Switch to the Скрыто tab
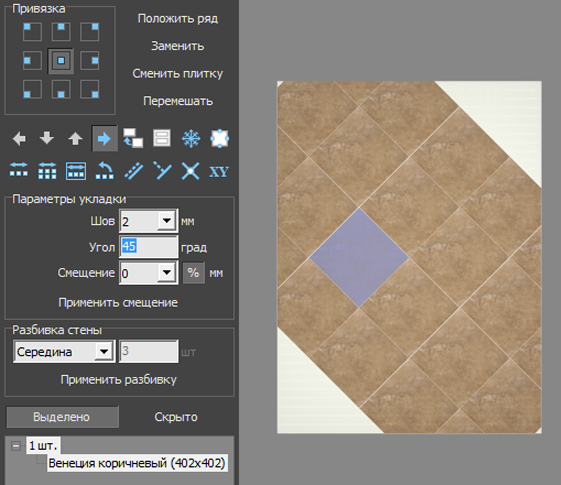The height and width of the screenshot is (485, 561). click(176, 417)
